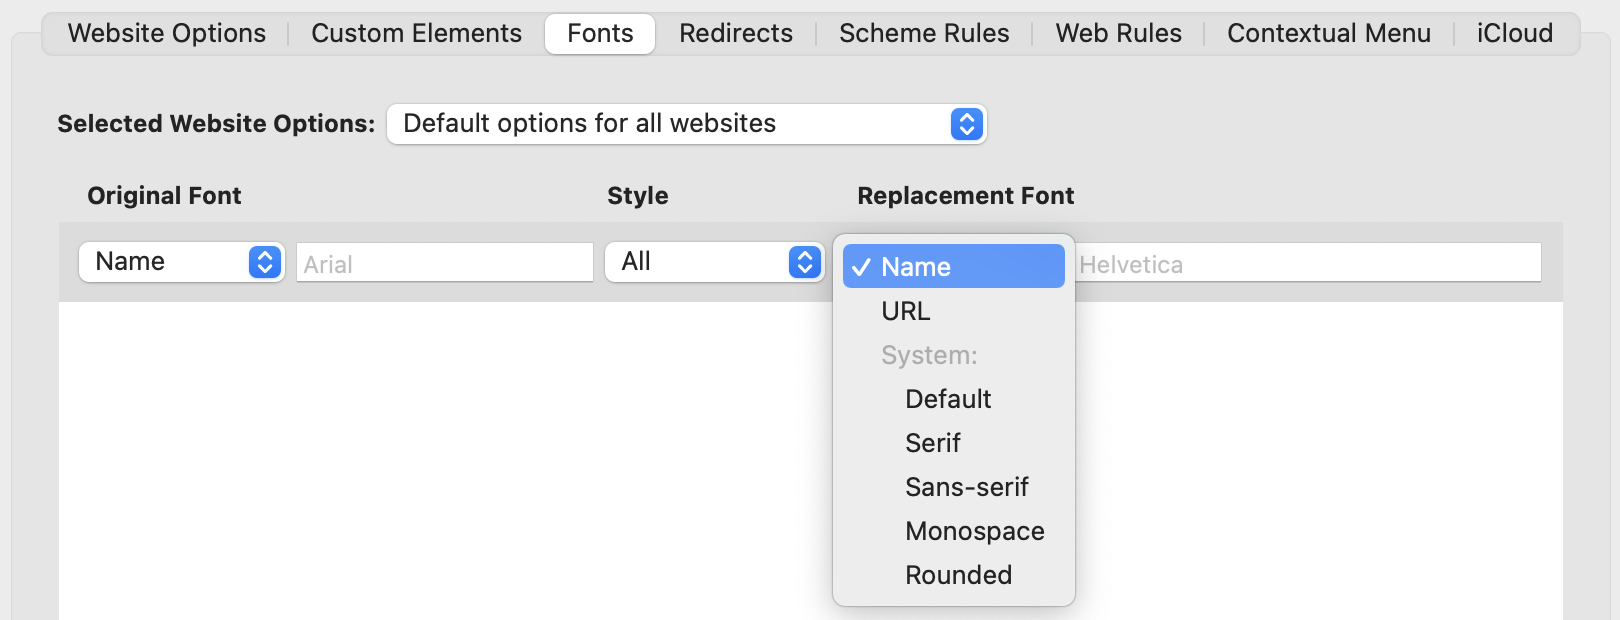Choose URL from the replacement menu

[x=906, y=311]
